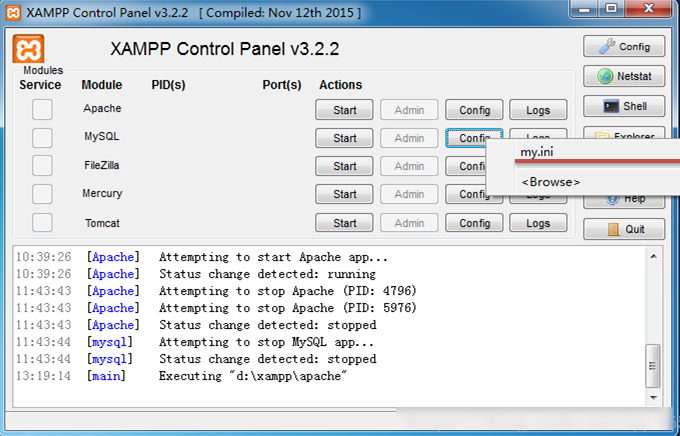Image resolution: width=680 pixels, height=436 pixels.
Task: Open the Tomcat Logs button
Action: [x=538, y=223]
